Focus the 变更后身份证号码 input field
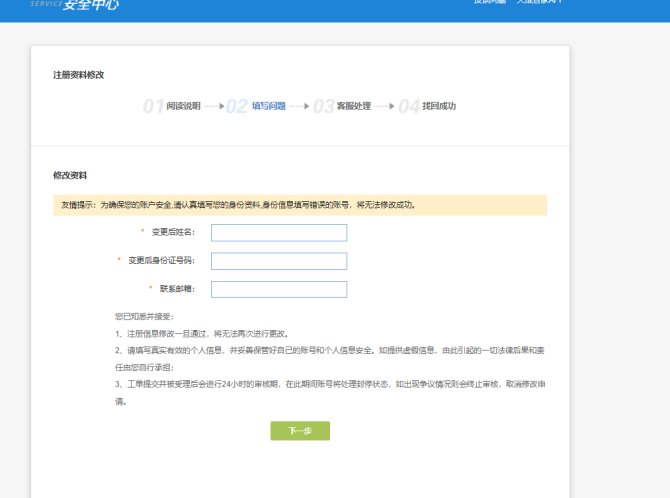The width and height of the screenshot is (670, 498). click(279, 261)
